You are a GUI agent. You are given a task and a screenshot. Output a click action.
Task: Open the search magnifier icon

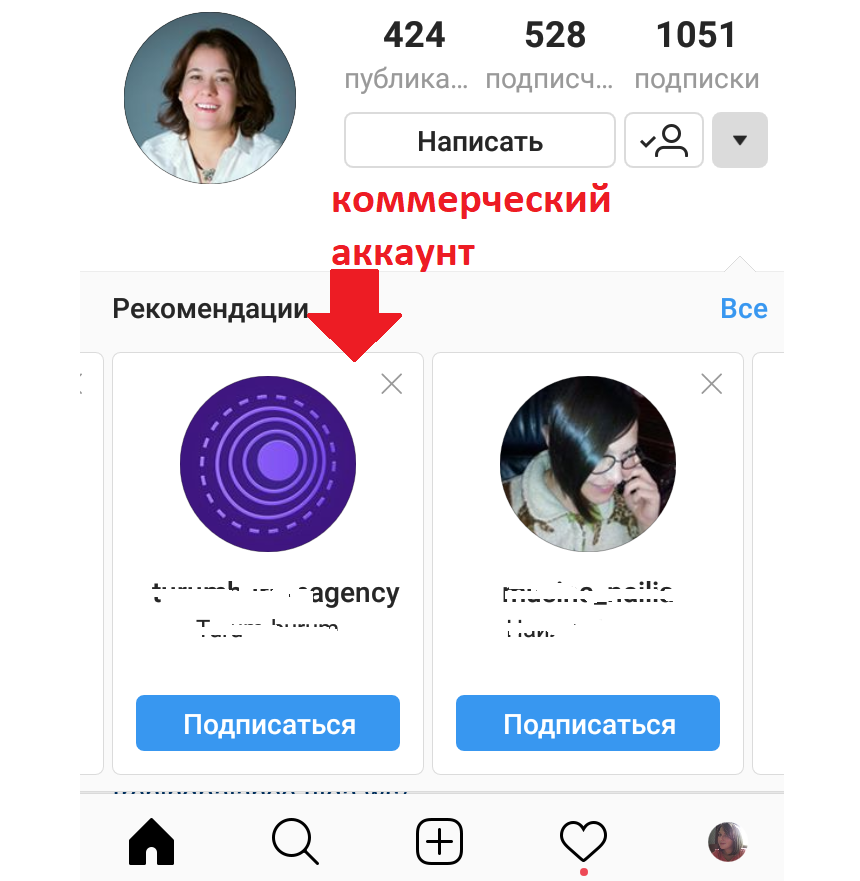click(x=295, y=841)
